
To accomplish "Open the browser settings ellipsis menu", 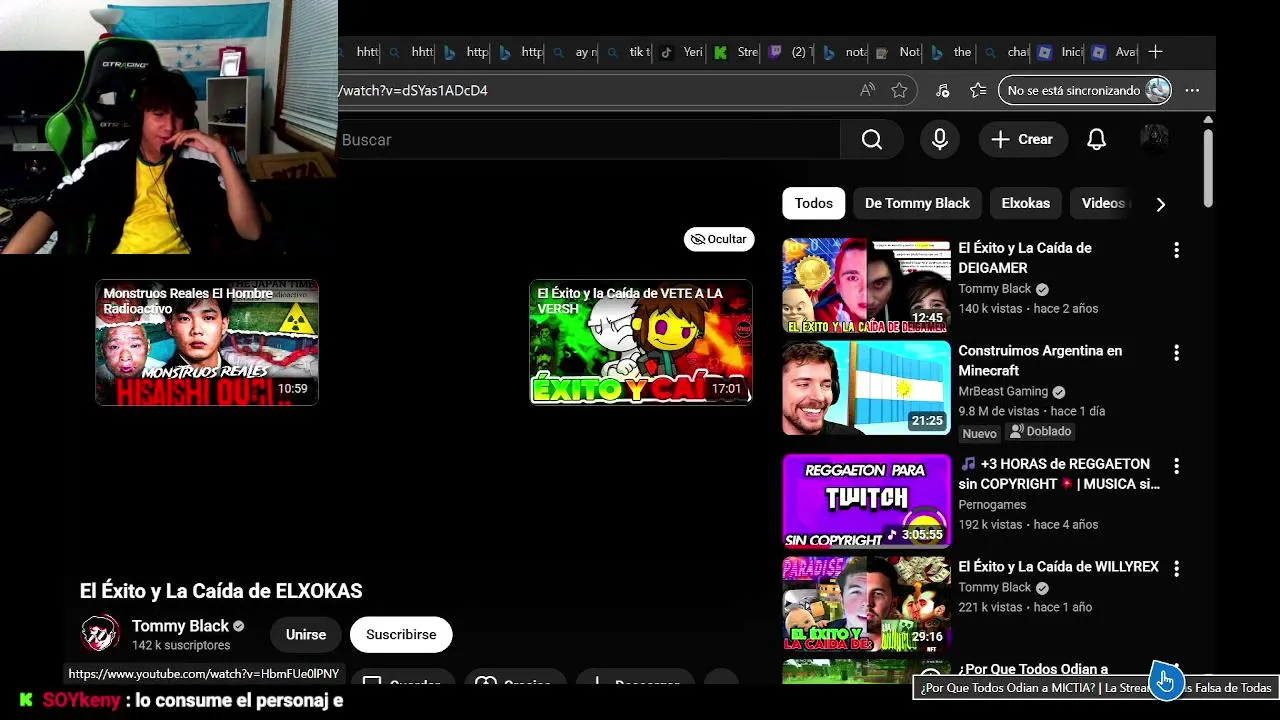I will pyautogui.click(x=1192, y=90).
